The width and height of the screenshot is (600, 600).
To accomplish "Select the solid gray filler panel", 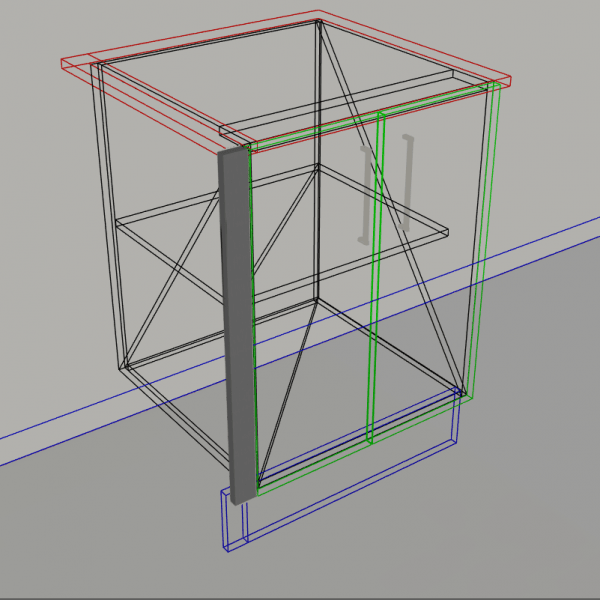I will coord(237,325).
